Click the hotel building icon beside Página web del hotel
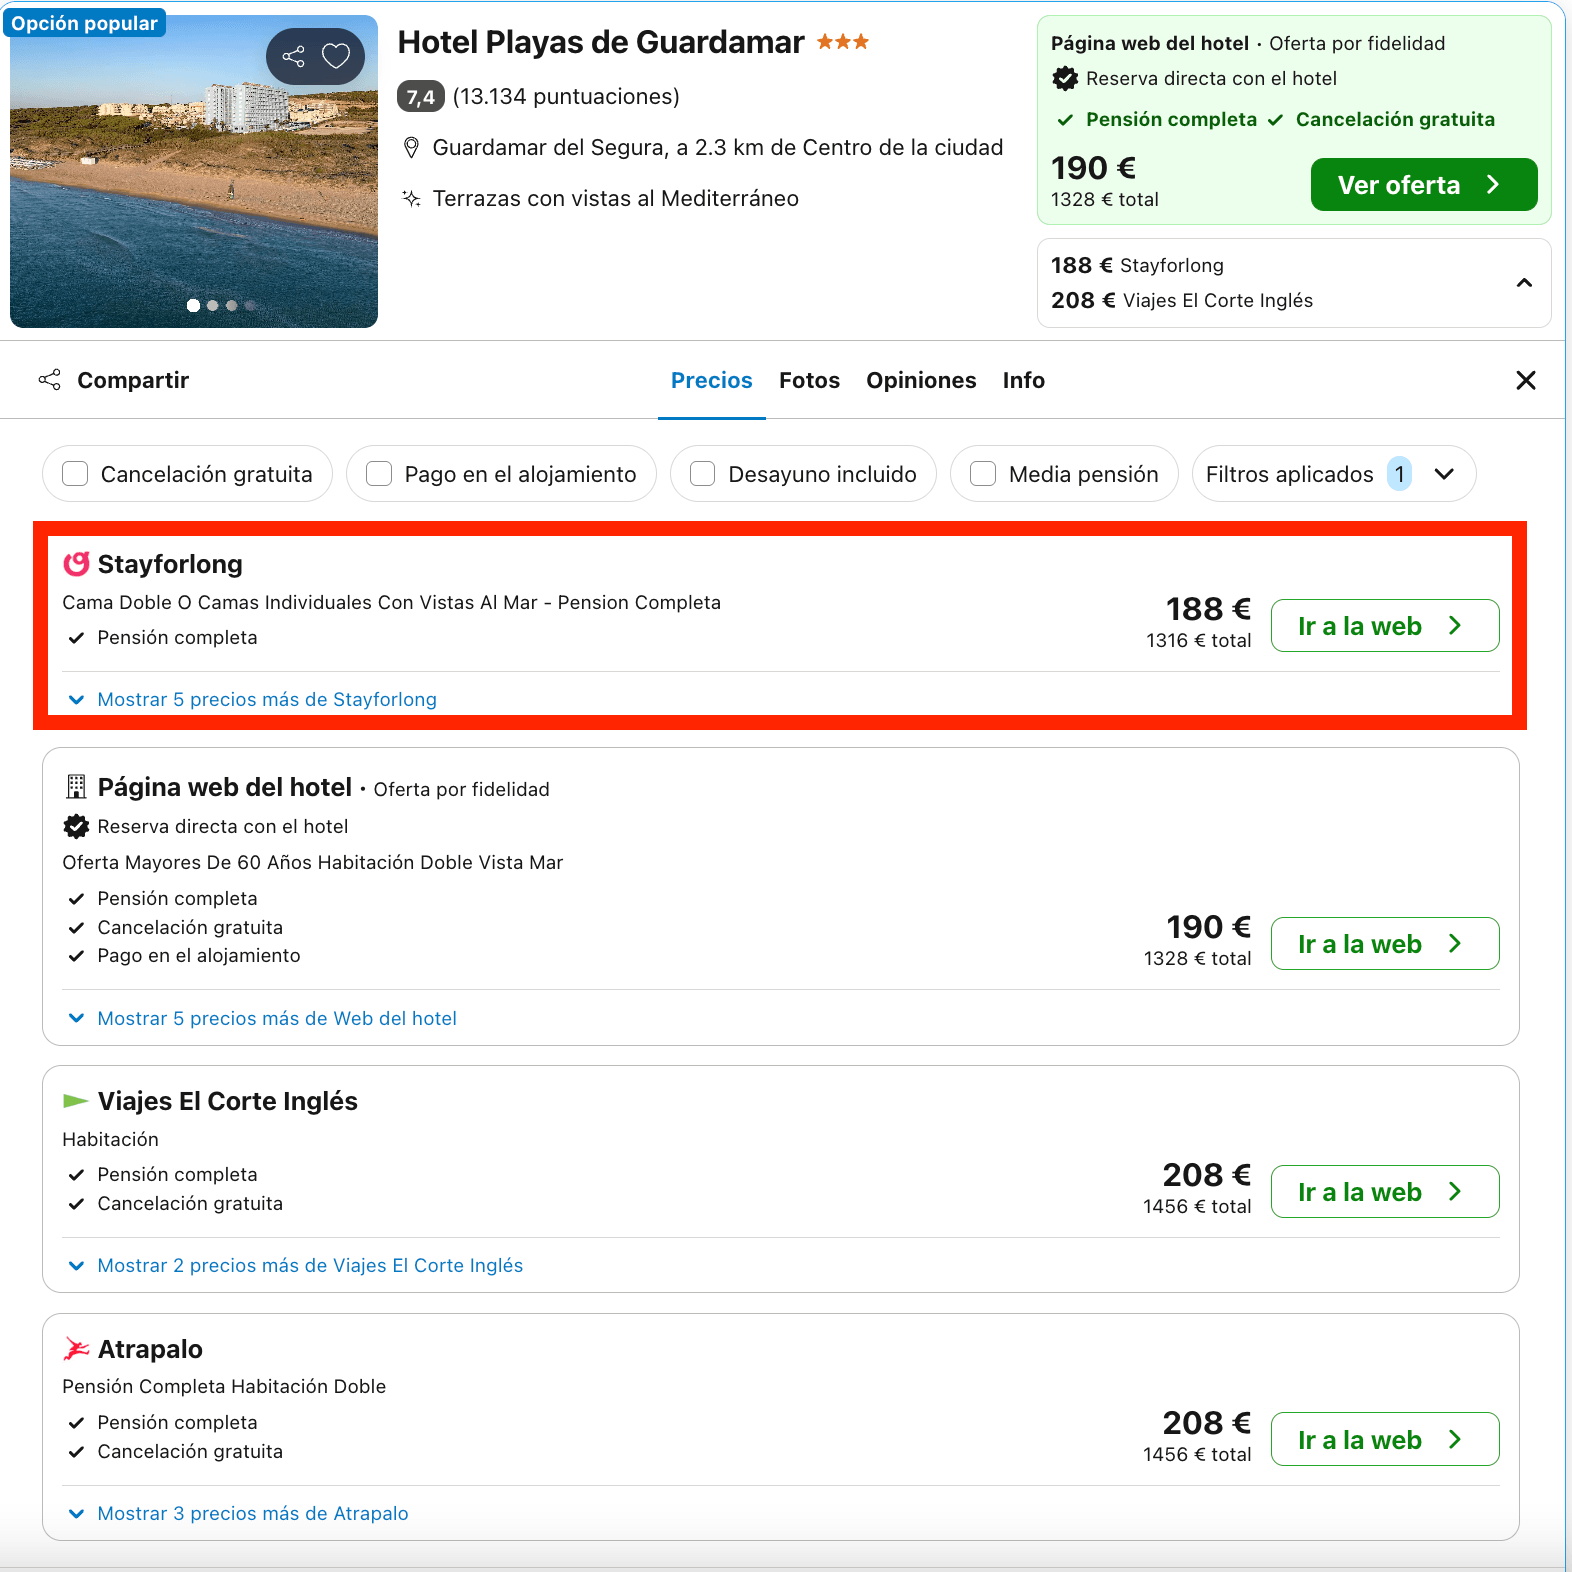 point(76,787)
